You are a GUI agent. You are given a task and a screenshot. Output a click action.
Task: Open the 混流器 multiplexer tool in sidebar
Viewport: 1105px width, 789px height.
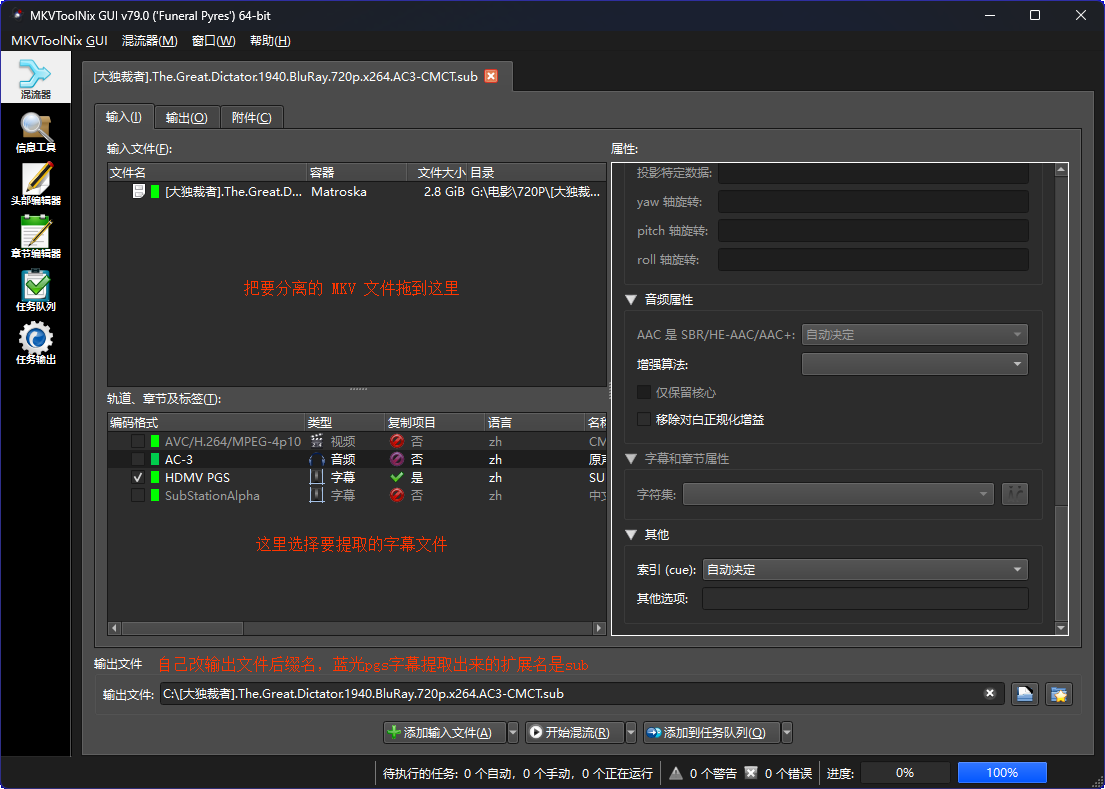point(35,77)
